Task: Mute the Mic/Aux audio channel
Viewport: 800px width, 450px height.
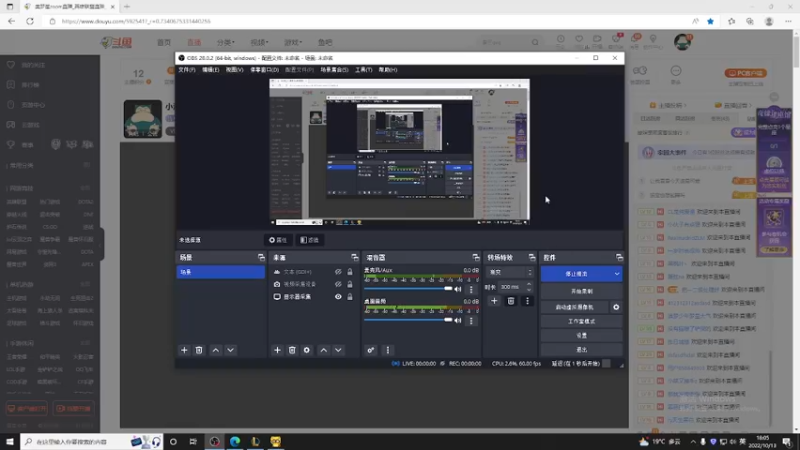Action: click(458, 289)
